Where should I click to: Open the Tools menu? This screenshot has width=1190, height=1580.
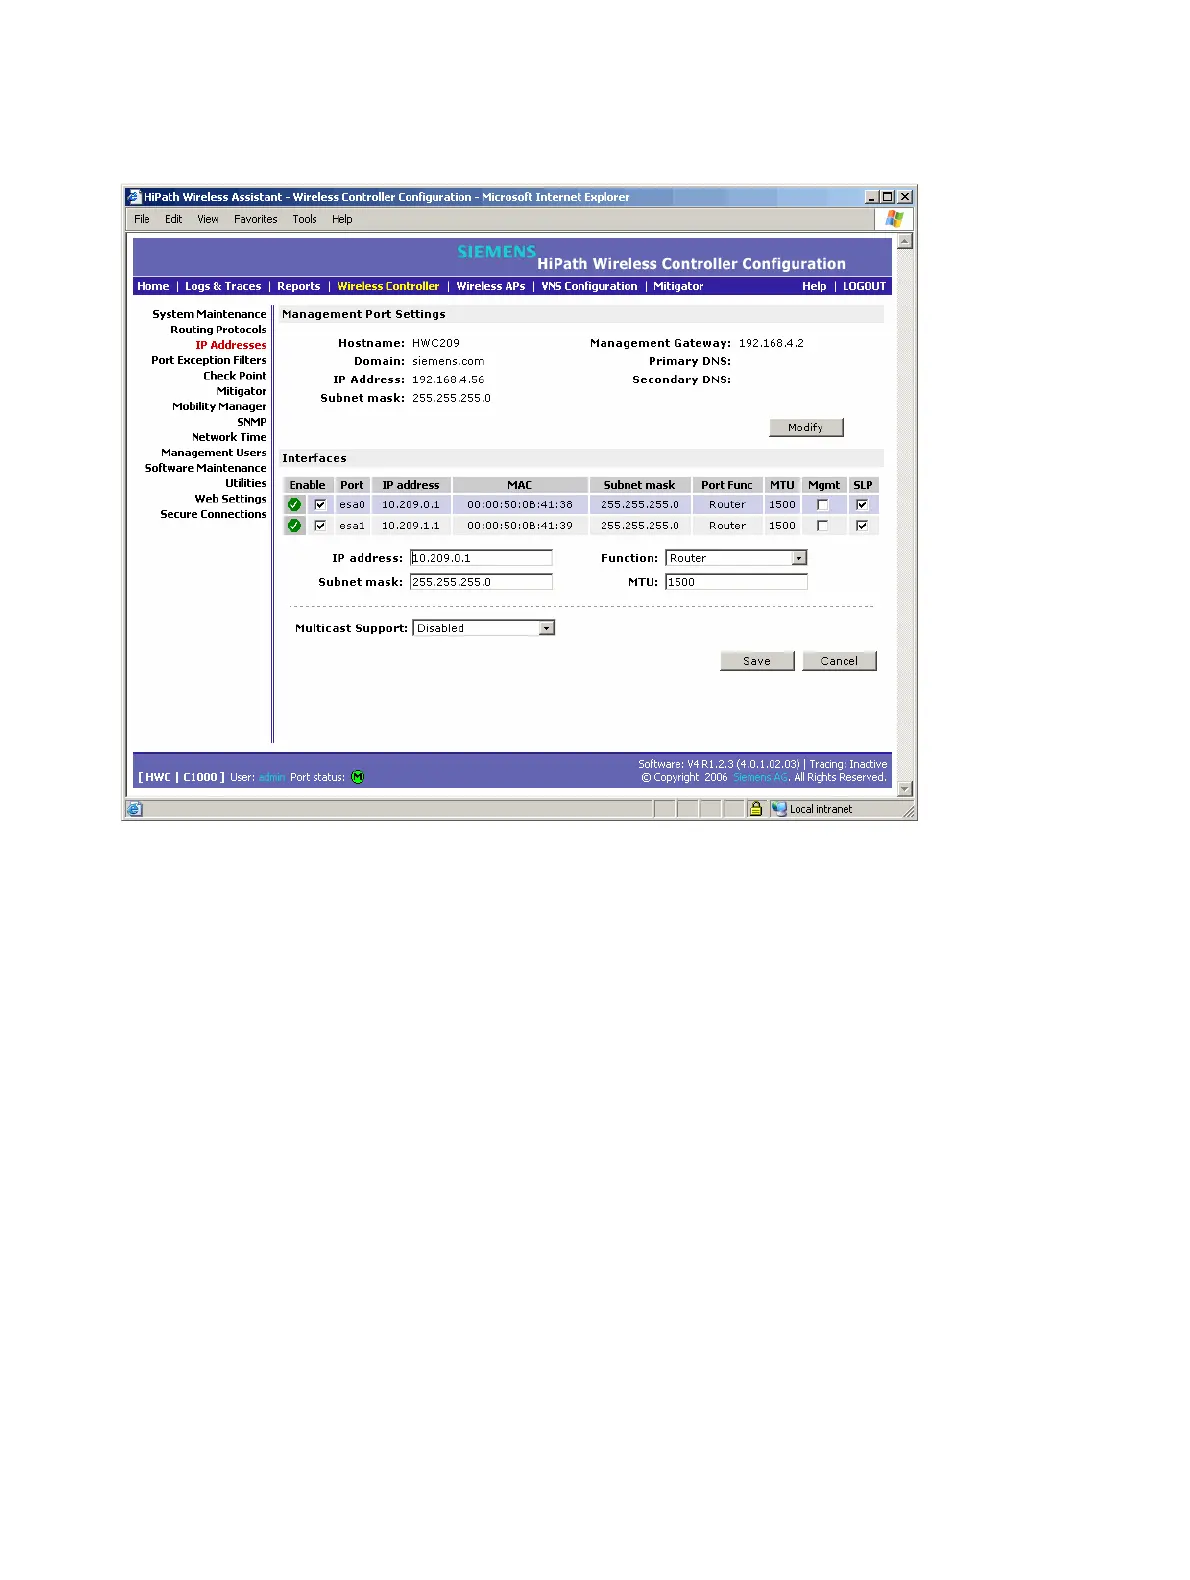click(305, 219)
